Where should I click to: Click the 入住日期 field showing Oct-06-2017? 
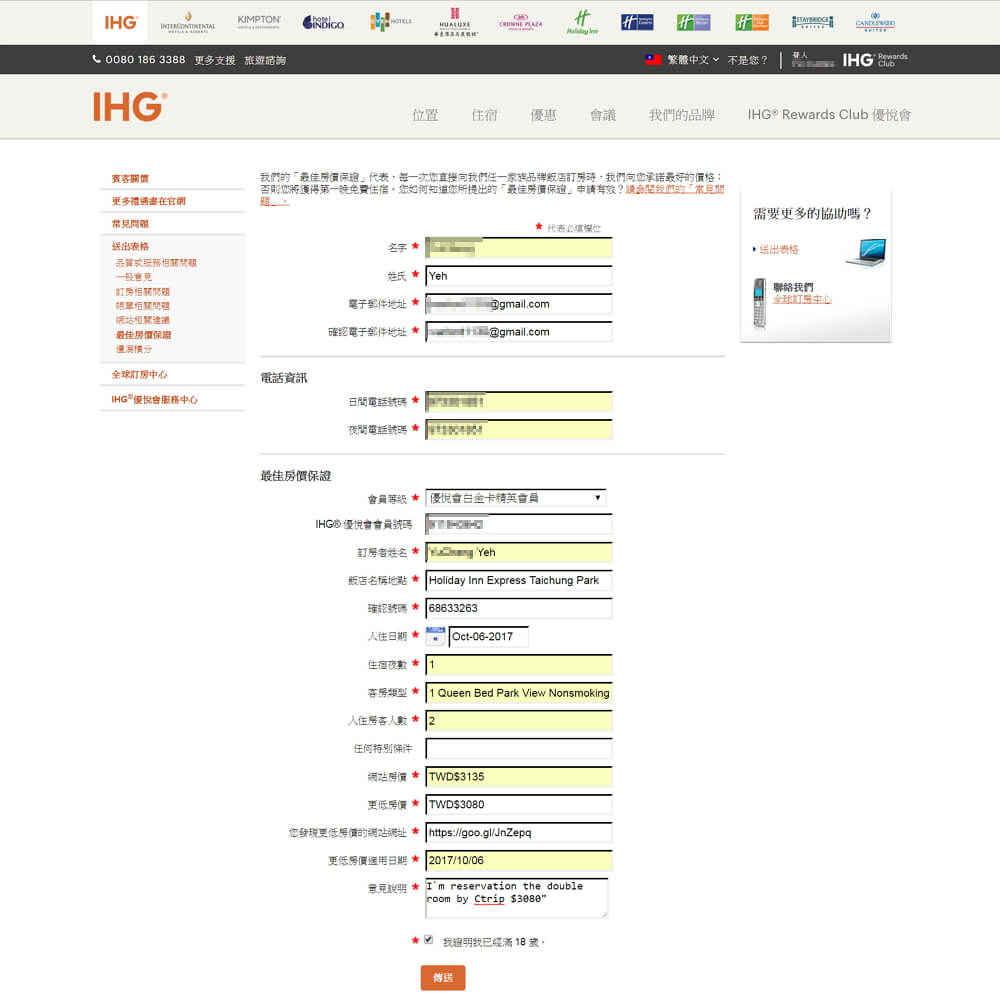489,636
